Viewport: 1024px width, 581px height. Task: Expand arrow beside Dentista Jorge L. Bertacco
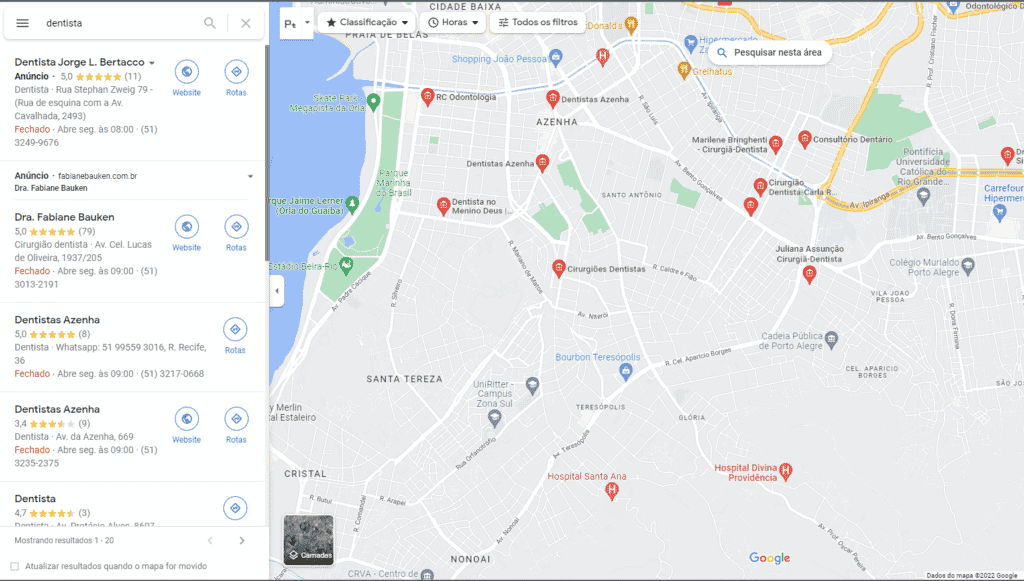[x=152, y=63]
